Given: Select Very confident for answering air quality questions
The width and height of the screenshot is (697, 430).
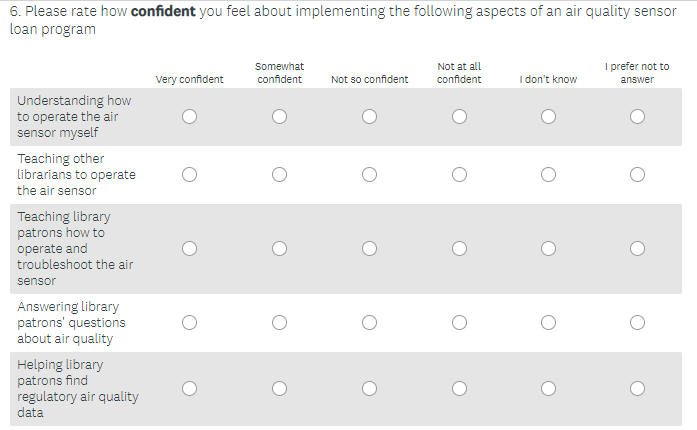Looking at the screenshot, I should pos(189,322).
